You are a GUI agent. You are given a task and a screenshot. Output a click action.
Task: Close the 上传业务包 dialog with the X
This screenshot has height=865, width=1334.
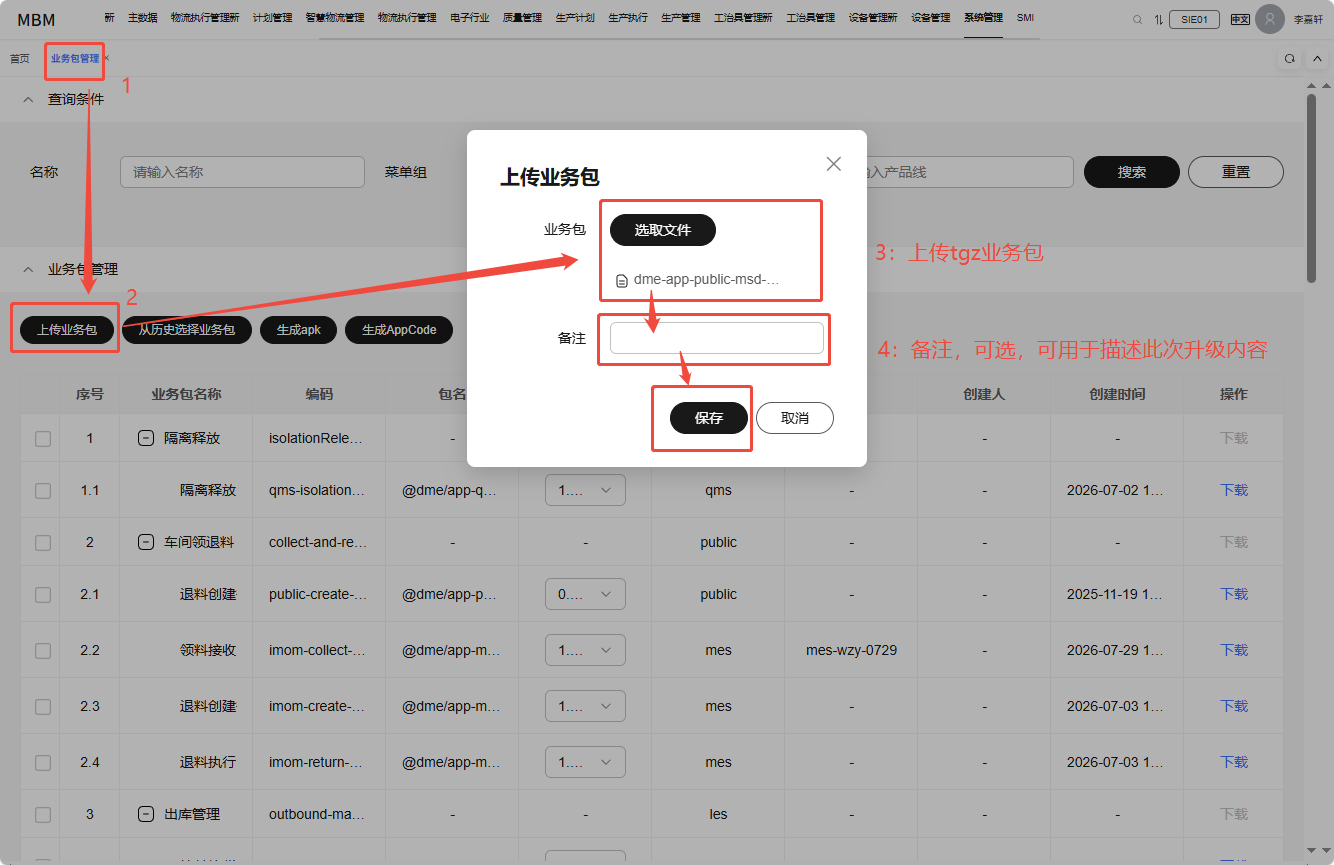834,164
